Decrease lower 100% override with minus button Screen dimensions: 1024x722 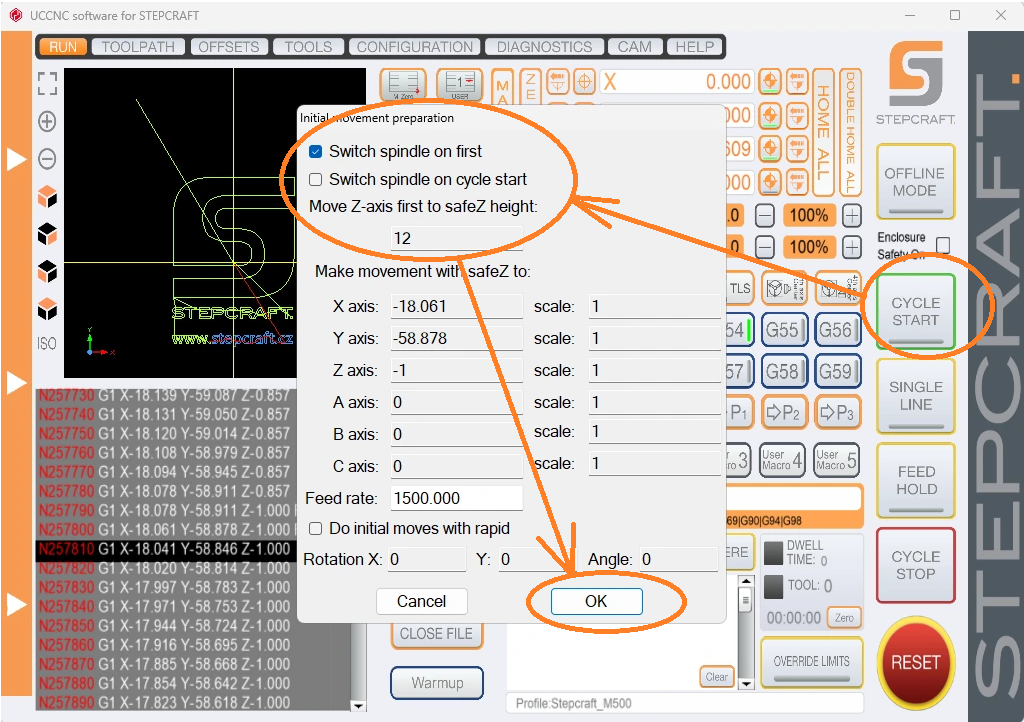tap(765, 247)
